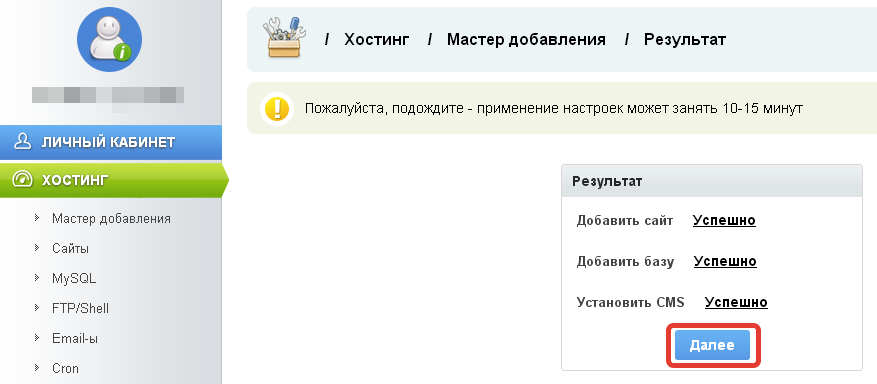Click the arrow bullet beside Мастер добавления
Screen dimensions: 877x384
(x=37, y=217)
